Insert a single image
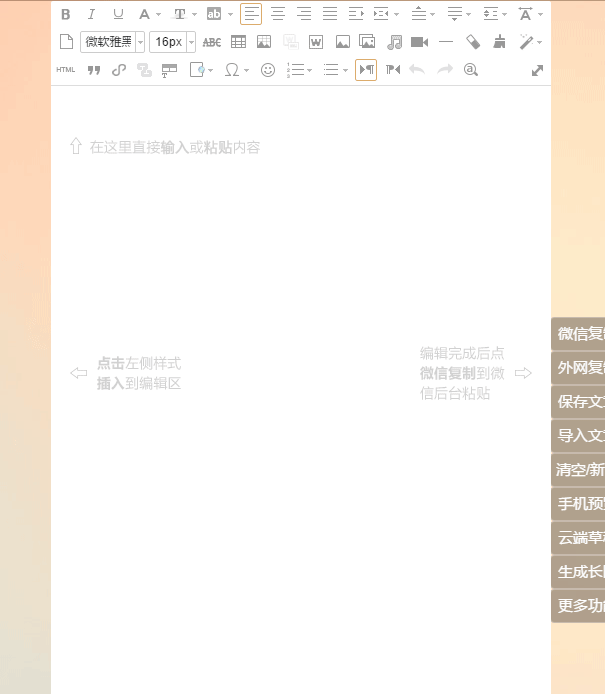The width and height of the screenshot is (605, 694). [343, 42]
